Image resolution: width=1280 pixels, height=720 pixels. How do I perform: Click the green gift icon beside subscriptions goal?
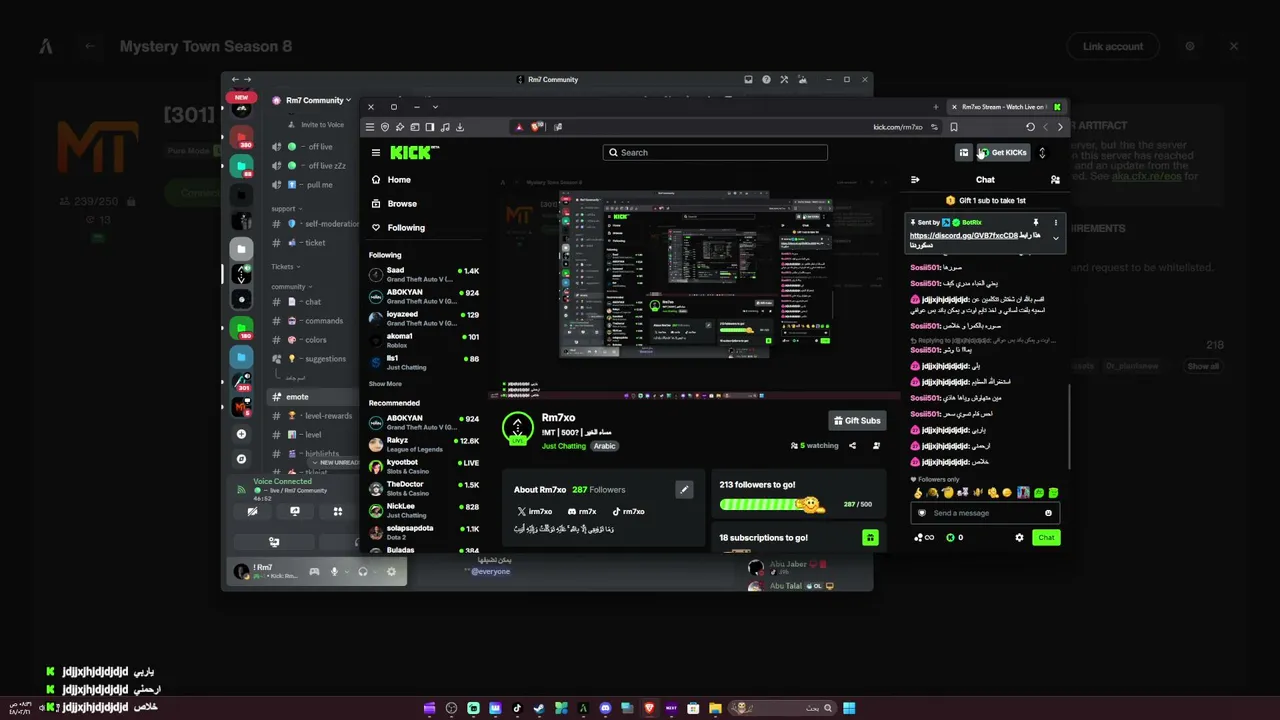pos(870,538)
